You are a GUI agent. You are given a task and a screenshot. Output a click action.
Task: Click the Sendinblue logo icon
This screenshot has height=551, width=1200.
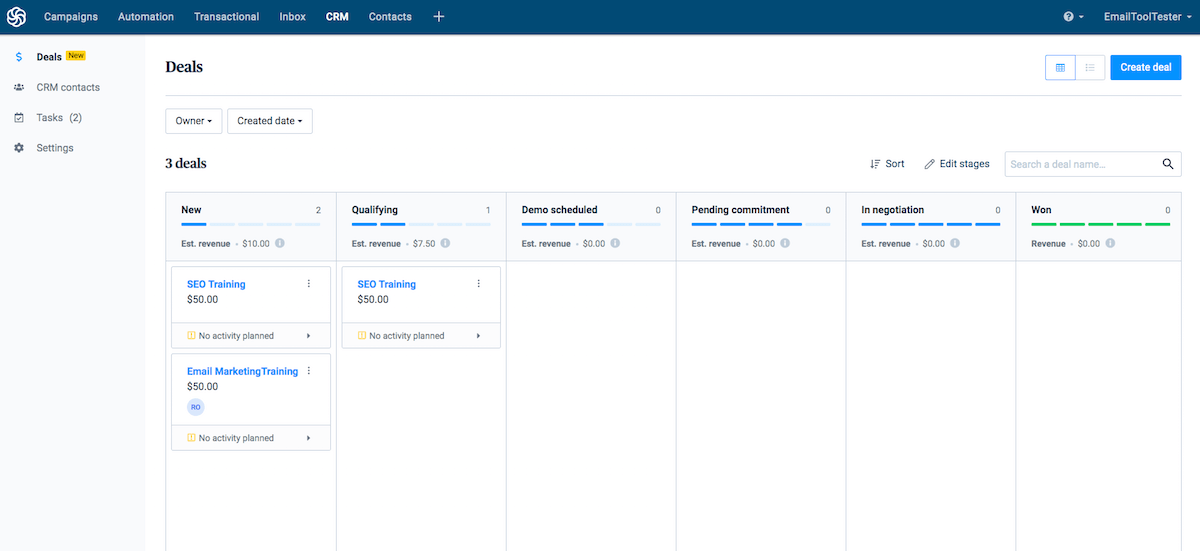click(17, 17)
